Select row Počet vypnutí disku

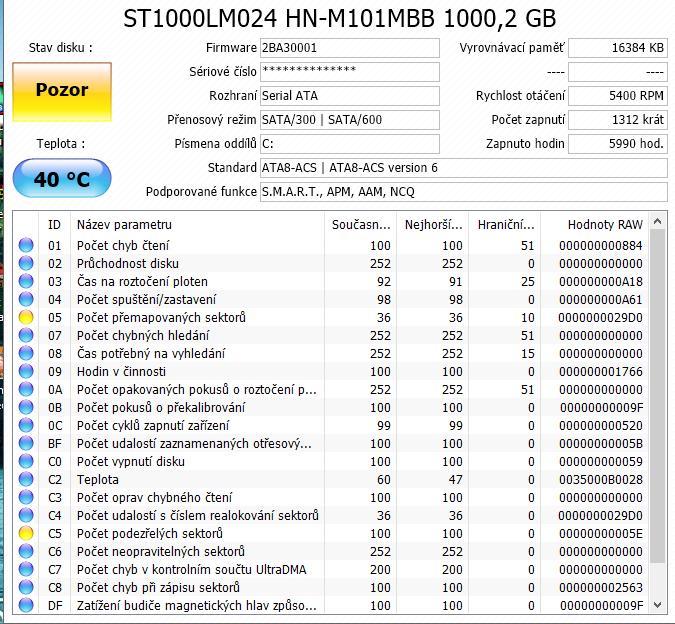(331, 461)
